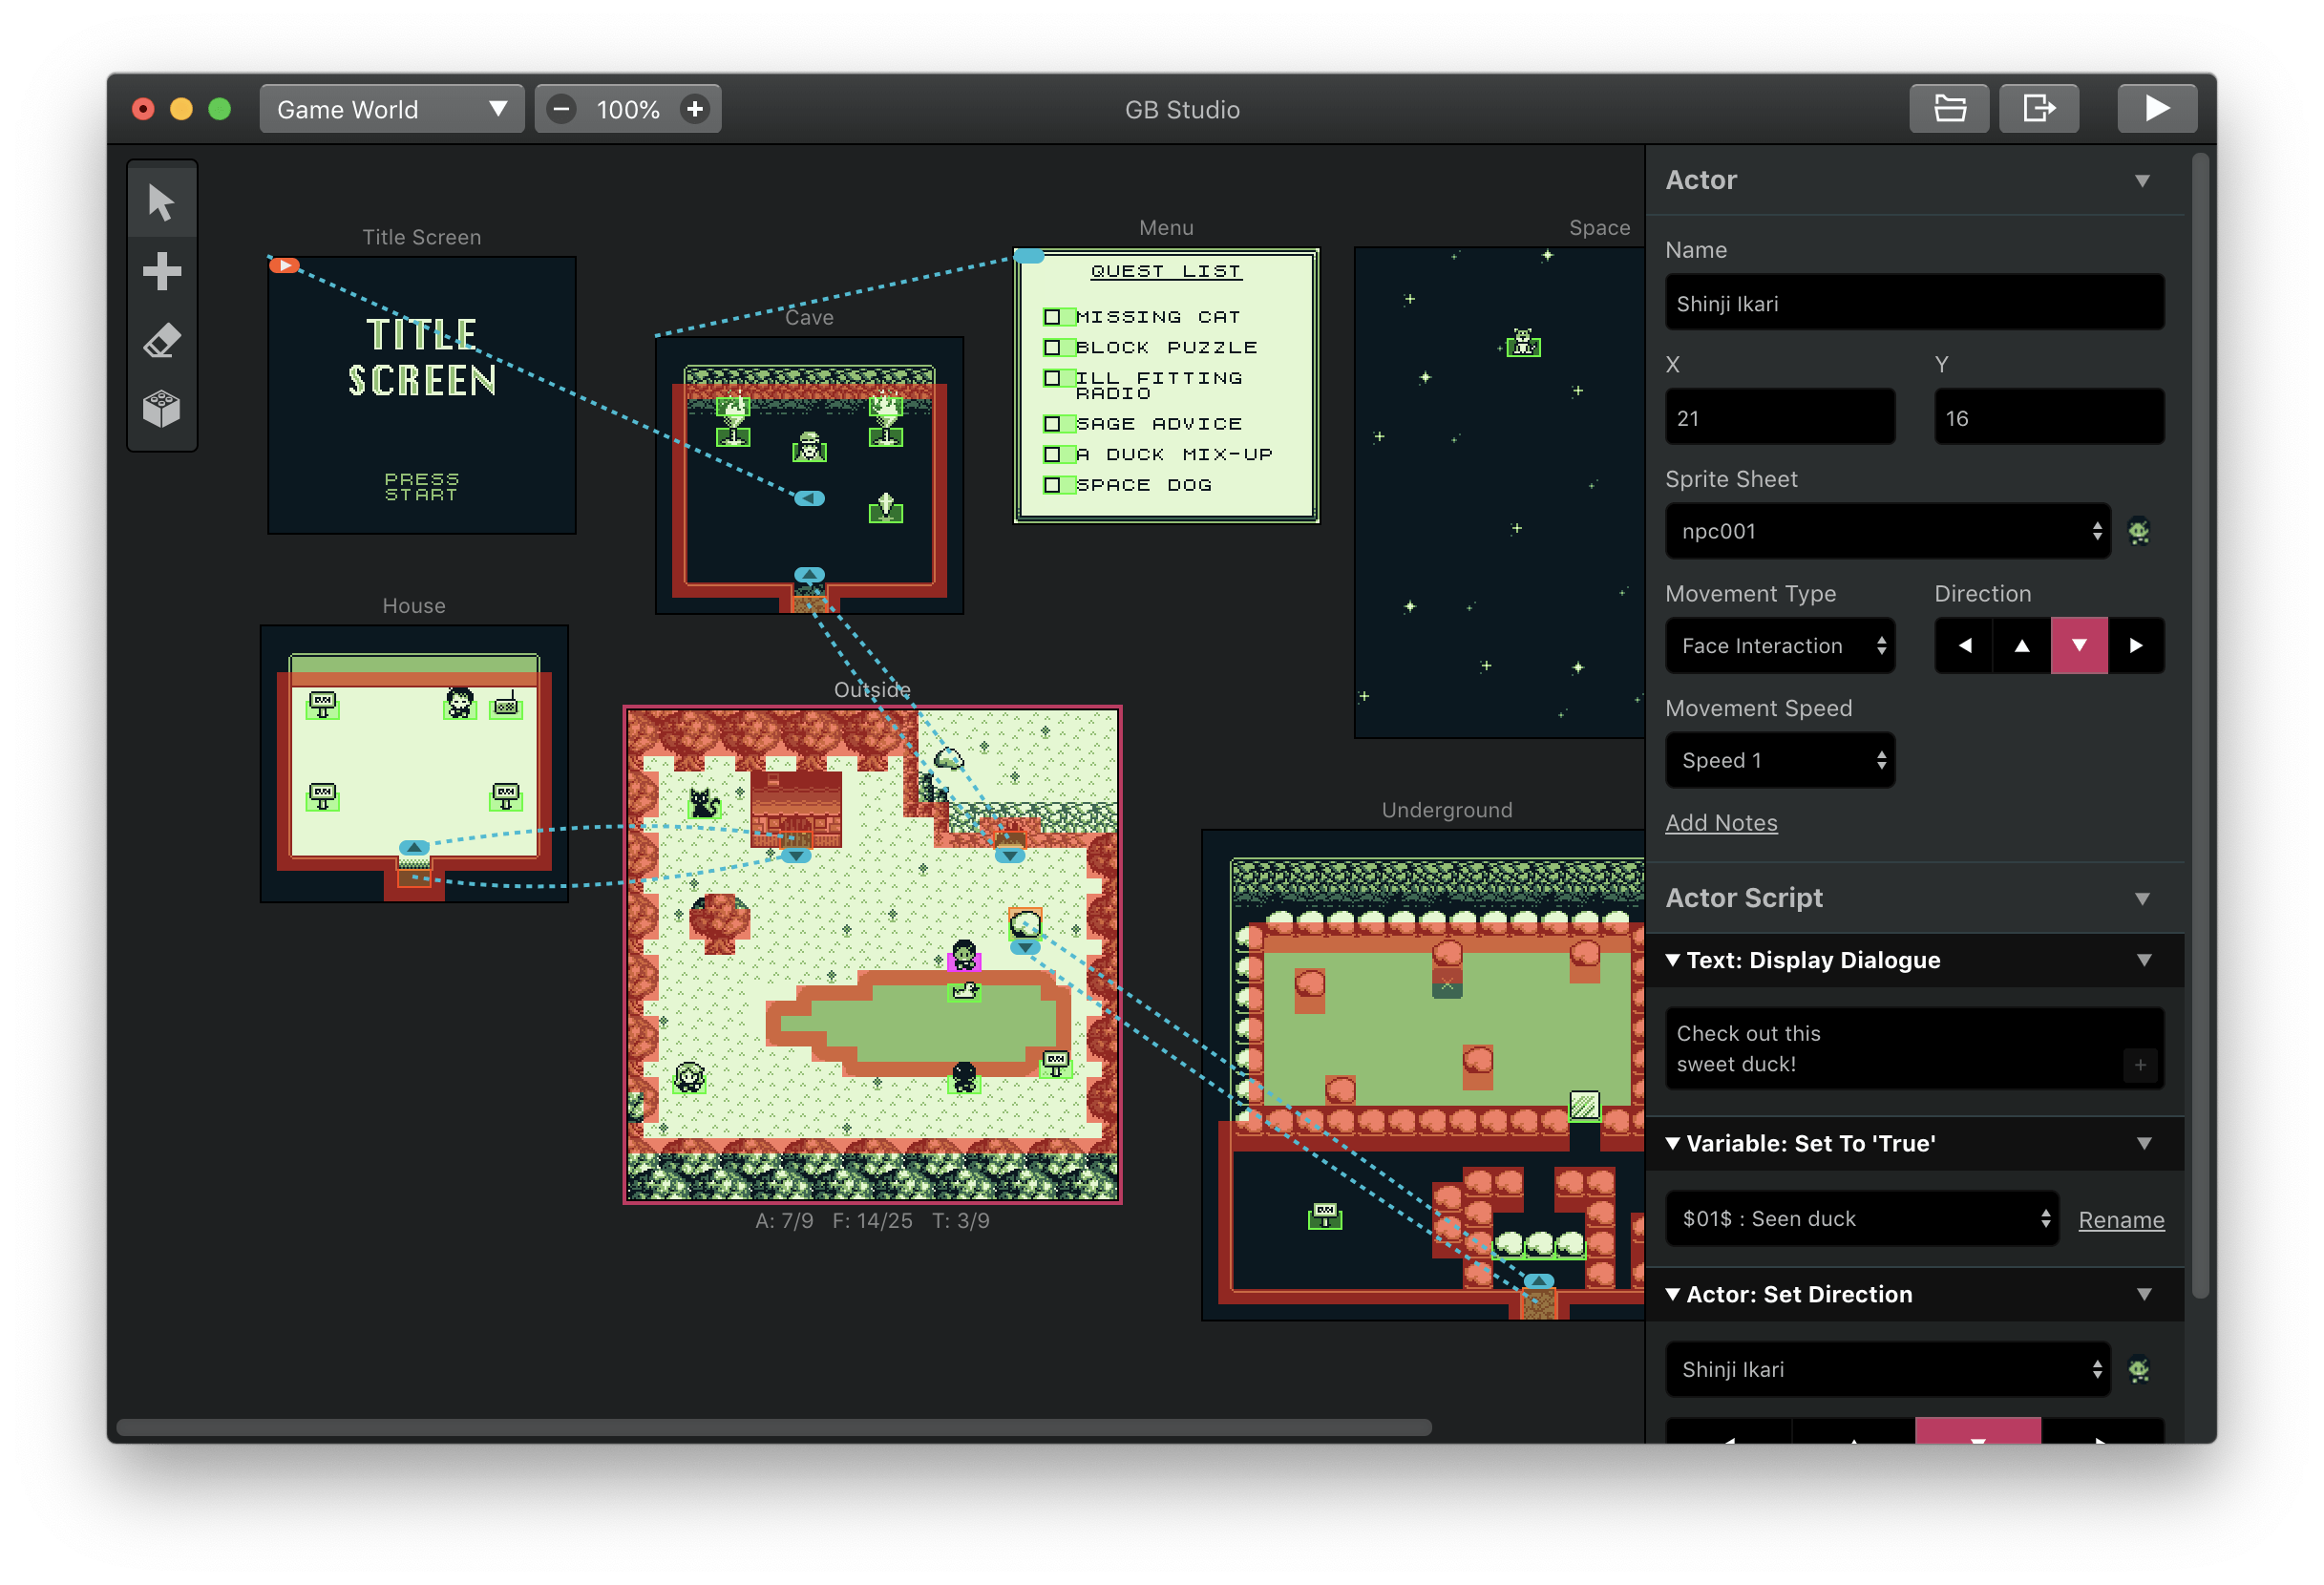Screen dimensions: 2324x1585
Task: Zoom out with the minus button
Action: click(x=562, y=109)
